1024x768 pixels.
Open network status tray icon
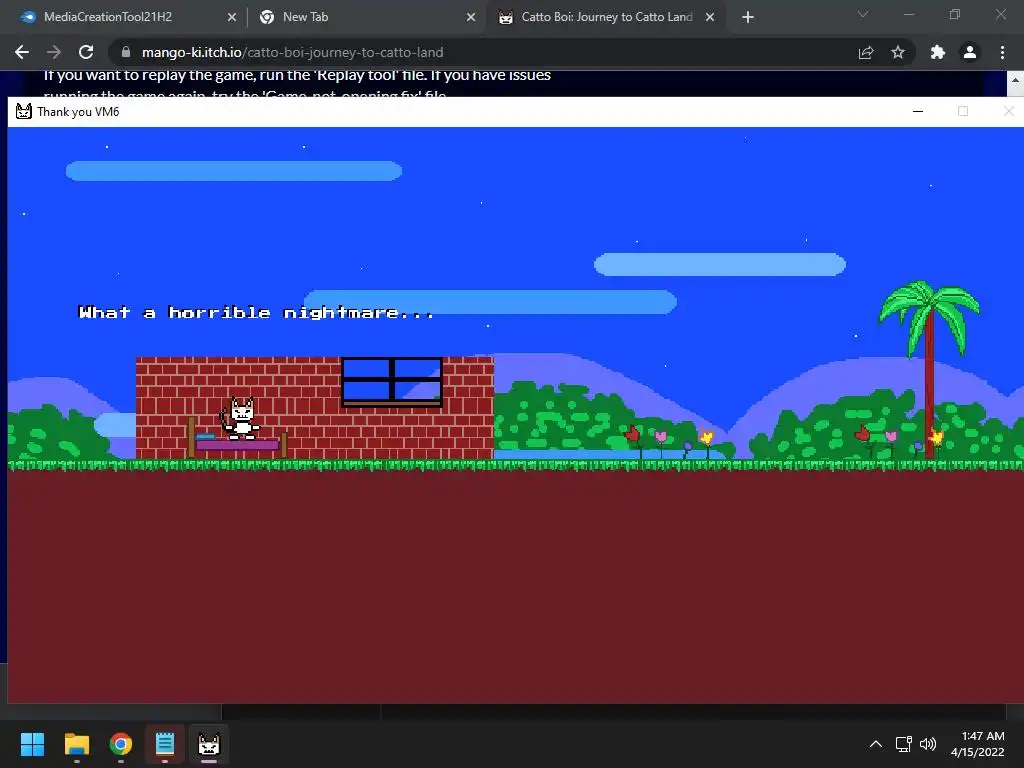pos(903,744)
